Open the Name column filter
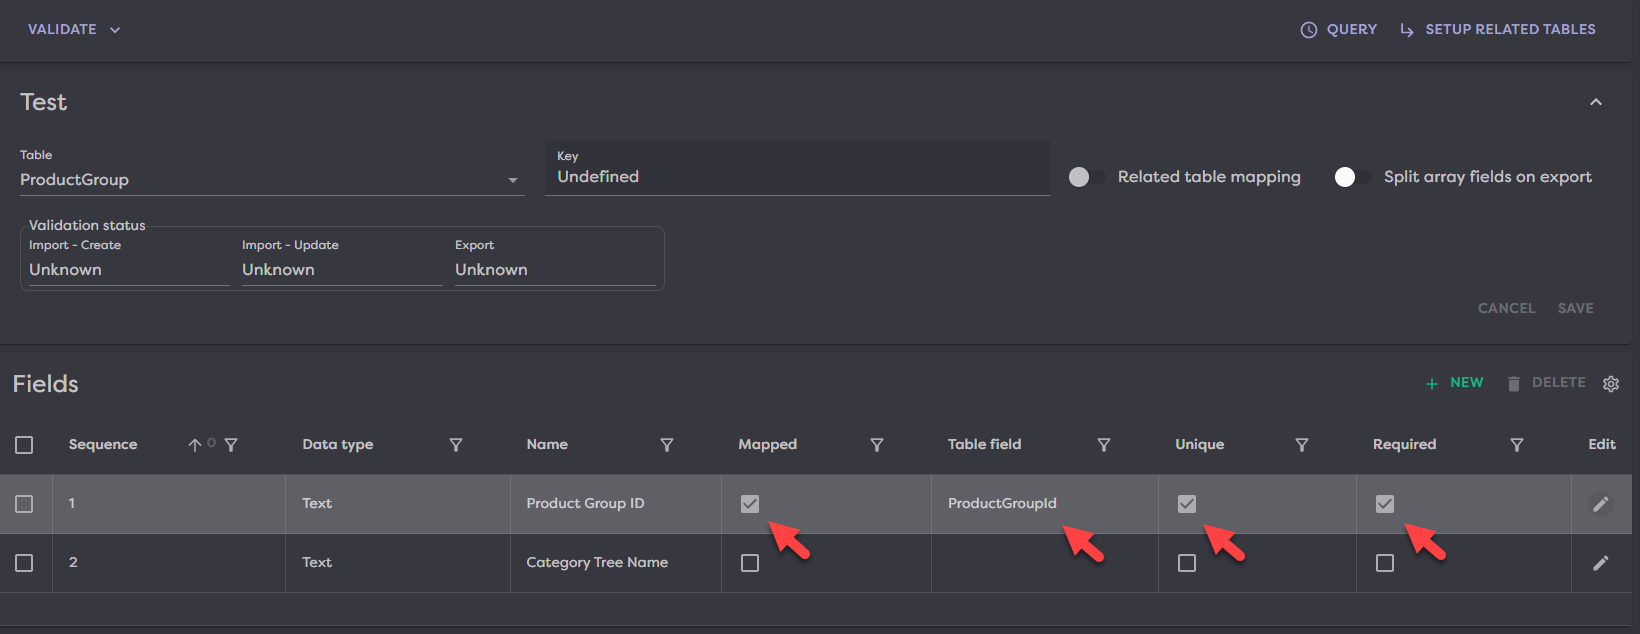This screenshot has width=1640, height=634. coord(667,445)
